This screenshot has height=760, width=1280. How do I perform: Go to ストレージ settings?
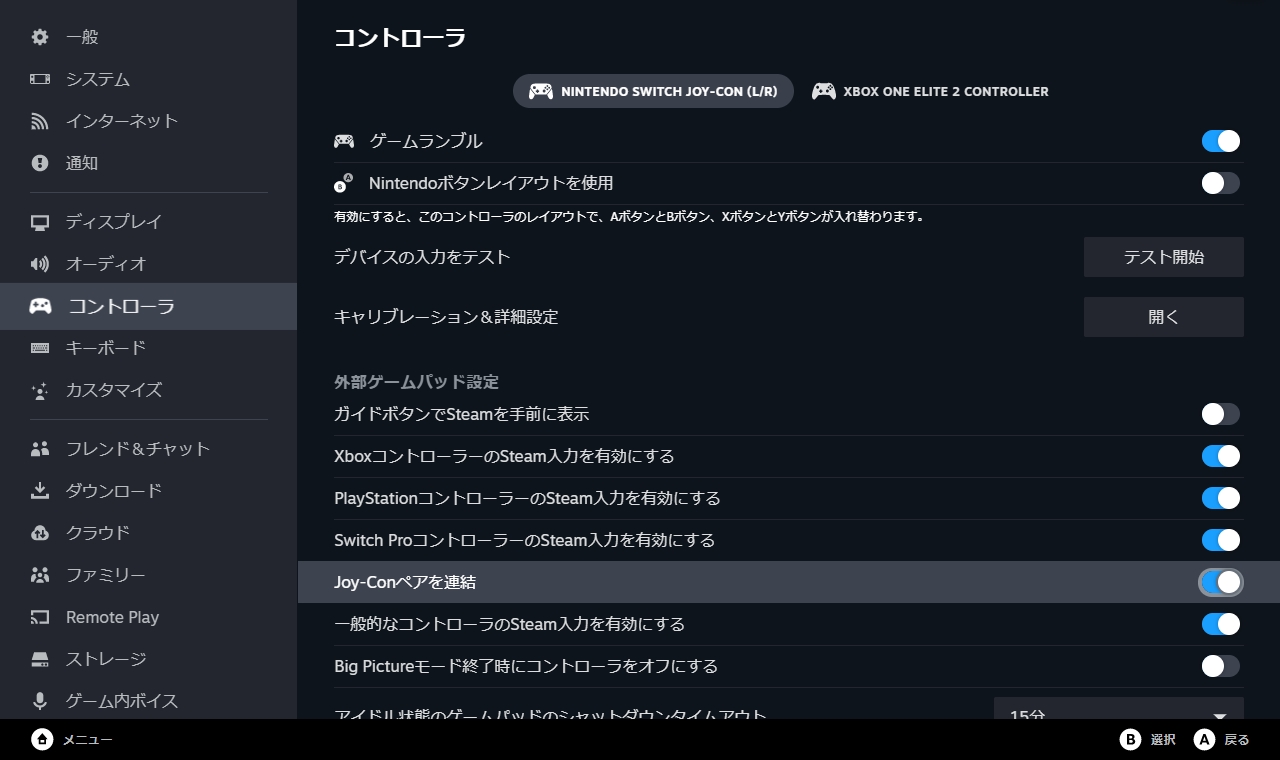point(148,659)
